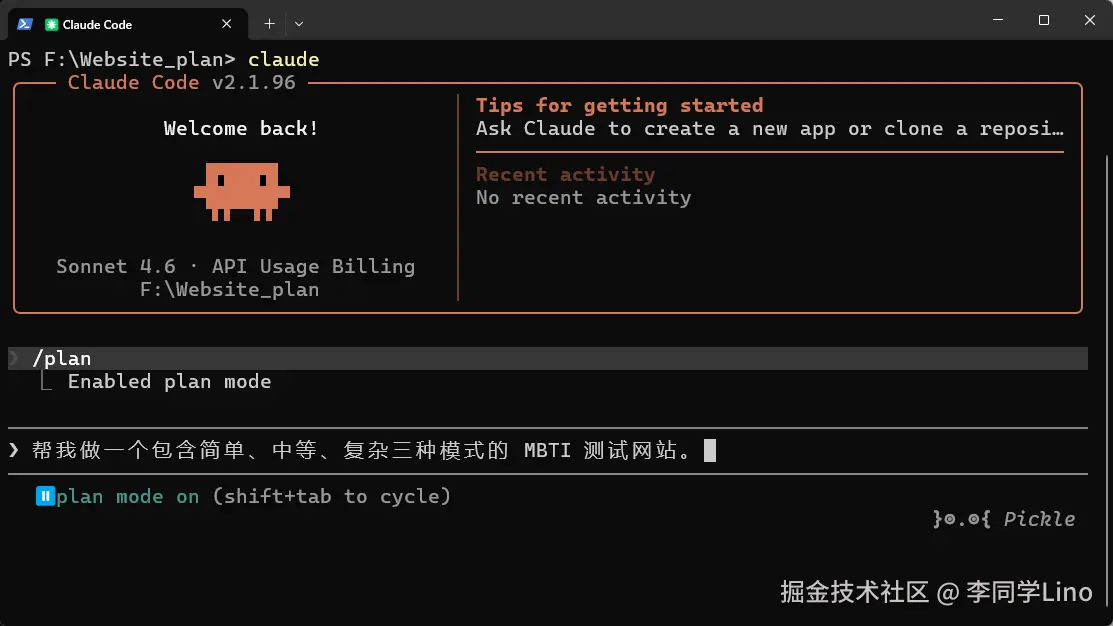Click the 'Sonnet 4.6 · API Usage Billing' text
Viewport: 1113px width, 626px height.
[x=235, y=266]
